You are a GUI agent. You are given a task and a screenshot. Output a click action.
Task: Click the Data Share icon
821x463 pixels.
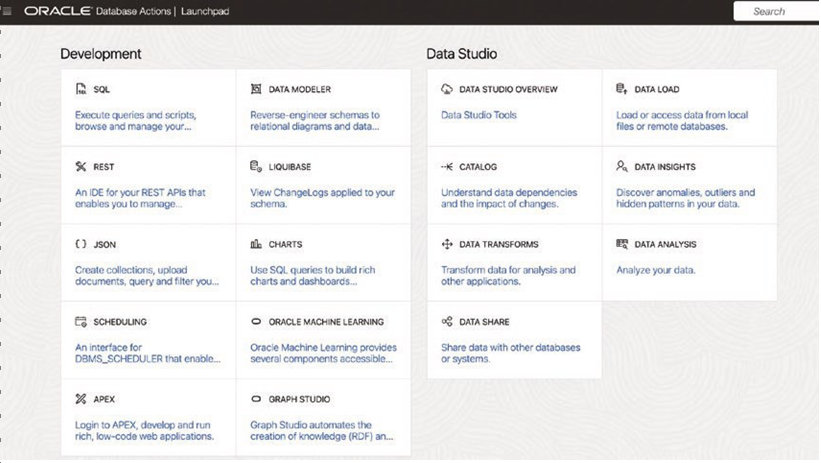coord(447,322)
